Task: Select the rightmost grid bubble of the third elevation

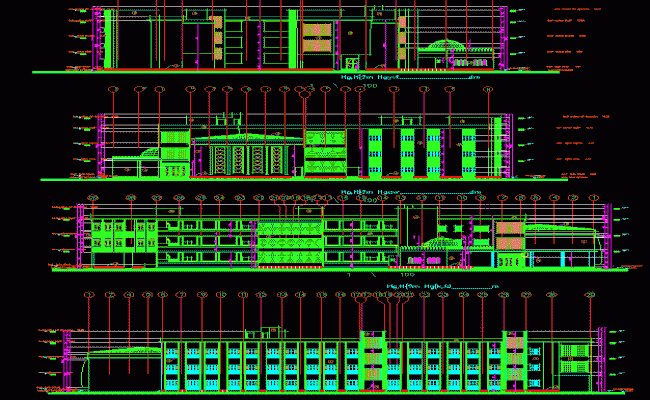Action: [x=594, y=198]
